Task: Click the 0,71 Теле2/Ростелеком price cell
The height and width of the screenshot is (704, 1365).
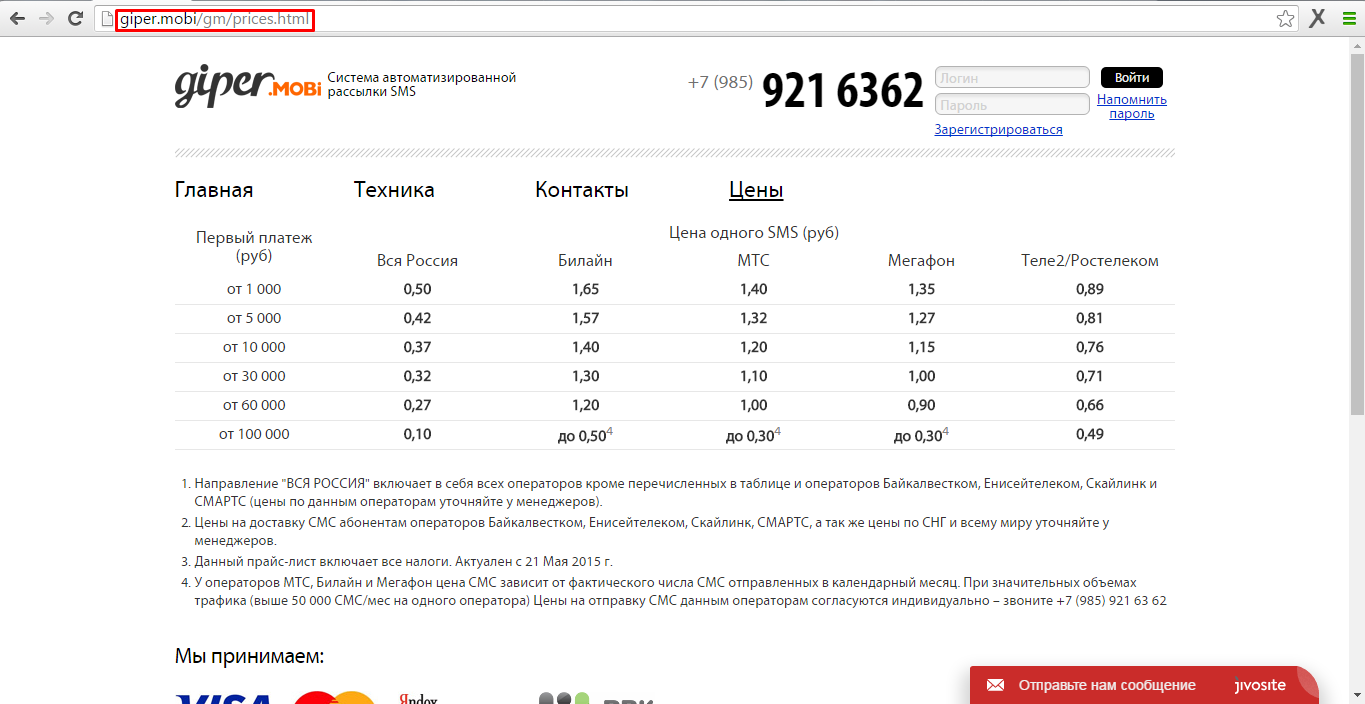Action: [x=1090, y=376]
